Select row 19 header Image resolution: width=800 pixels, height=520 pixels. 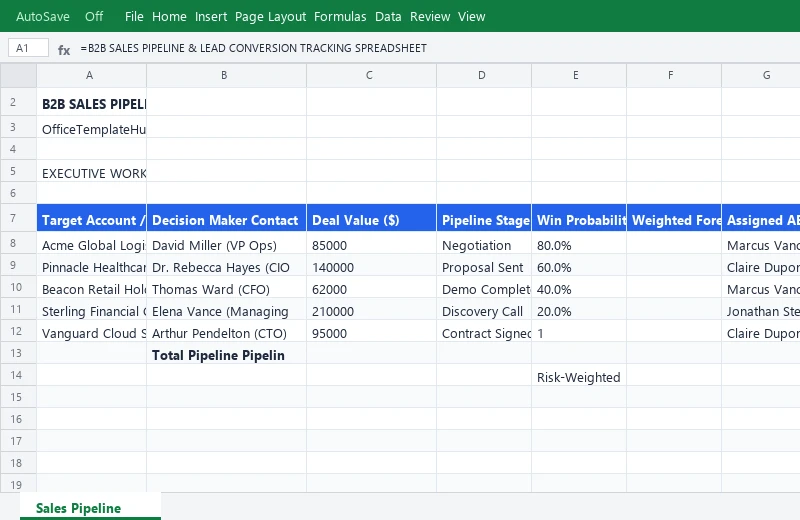[x=18, y=485]
